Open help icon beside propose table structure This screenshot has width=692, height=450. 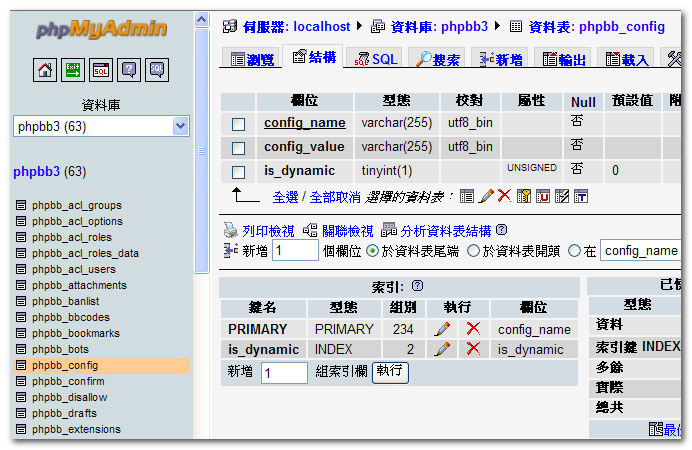pos(501,230)
